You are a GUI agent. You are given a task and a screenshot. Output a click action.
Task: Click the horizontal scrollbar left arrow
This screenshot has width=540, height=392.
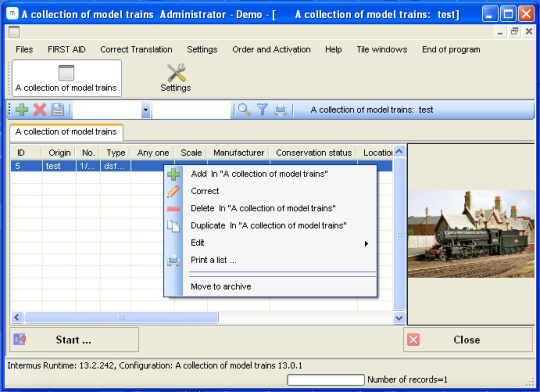coord(17,317)
